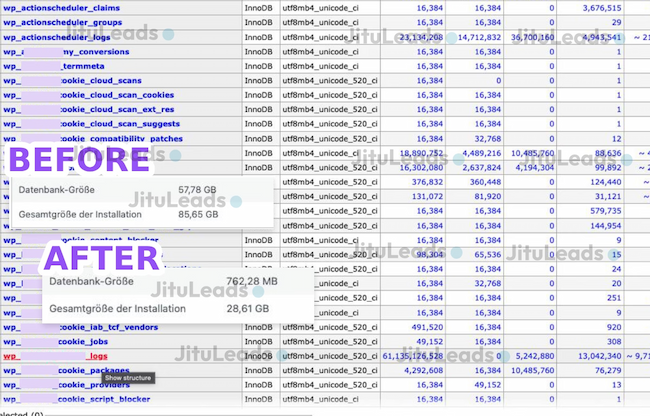Open the cookie_iab_tcf_vendors table

tap(81, 327)
